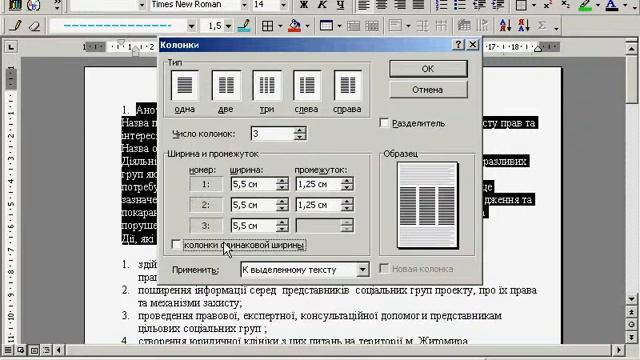Image resolution: width=640 pixels, height=360 pixels.
Task: Decrease the paragraph indent
Action: [479, 4]
